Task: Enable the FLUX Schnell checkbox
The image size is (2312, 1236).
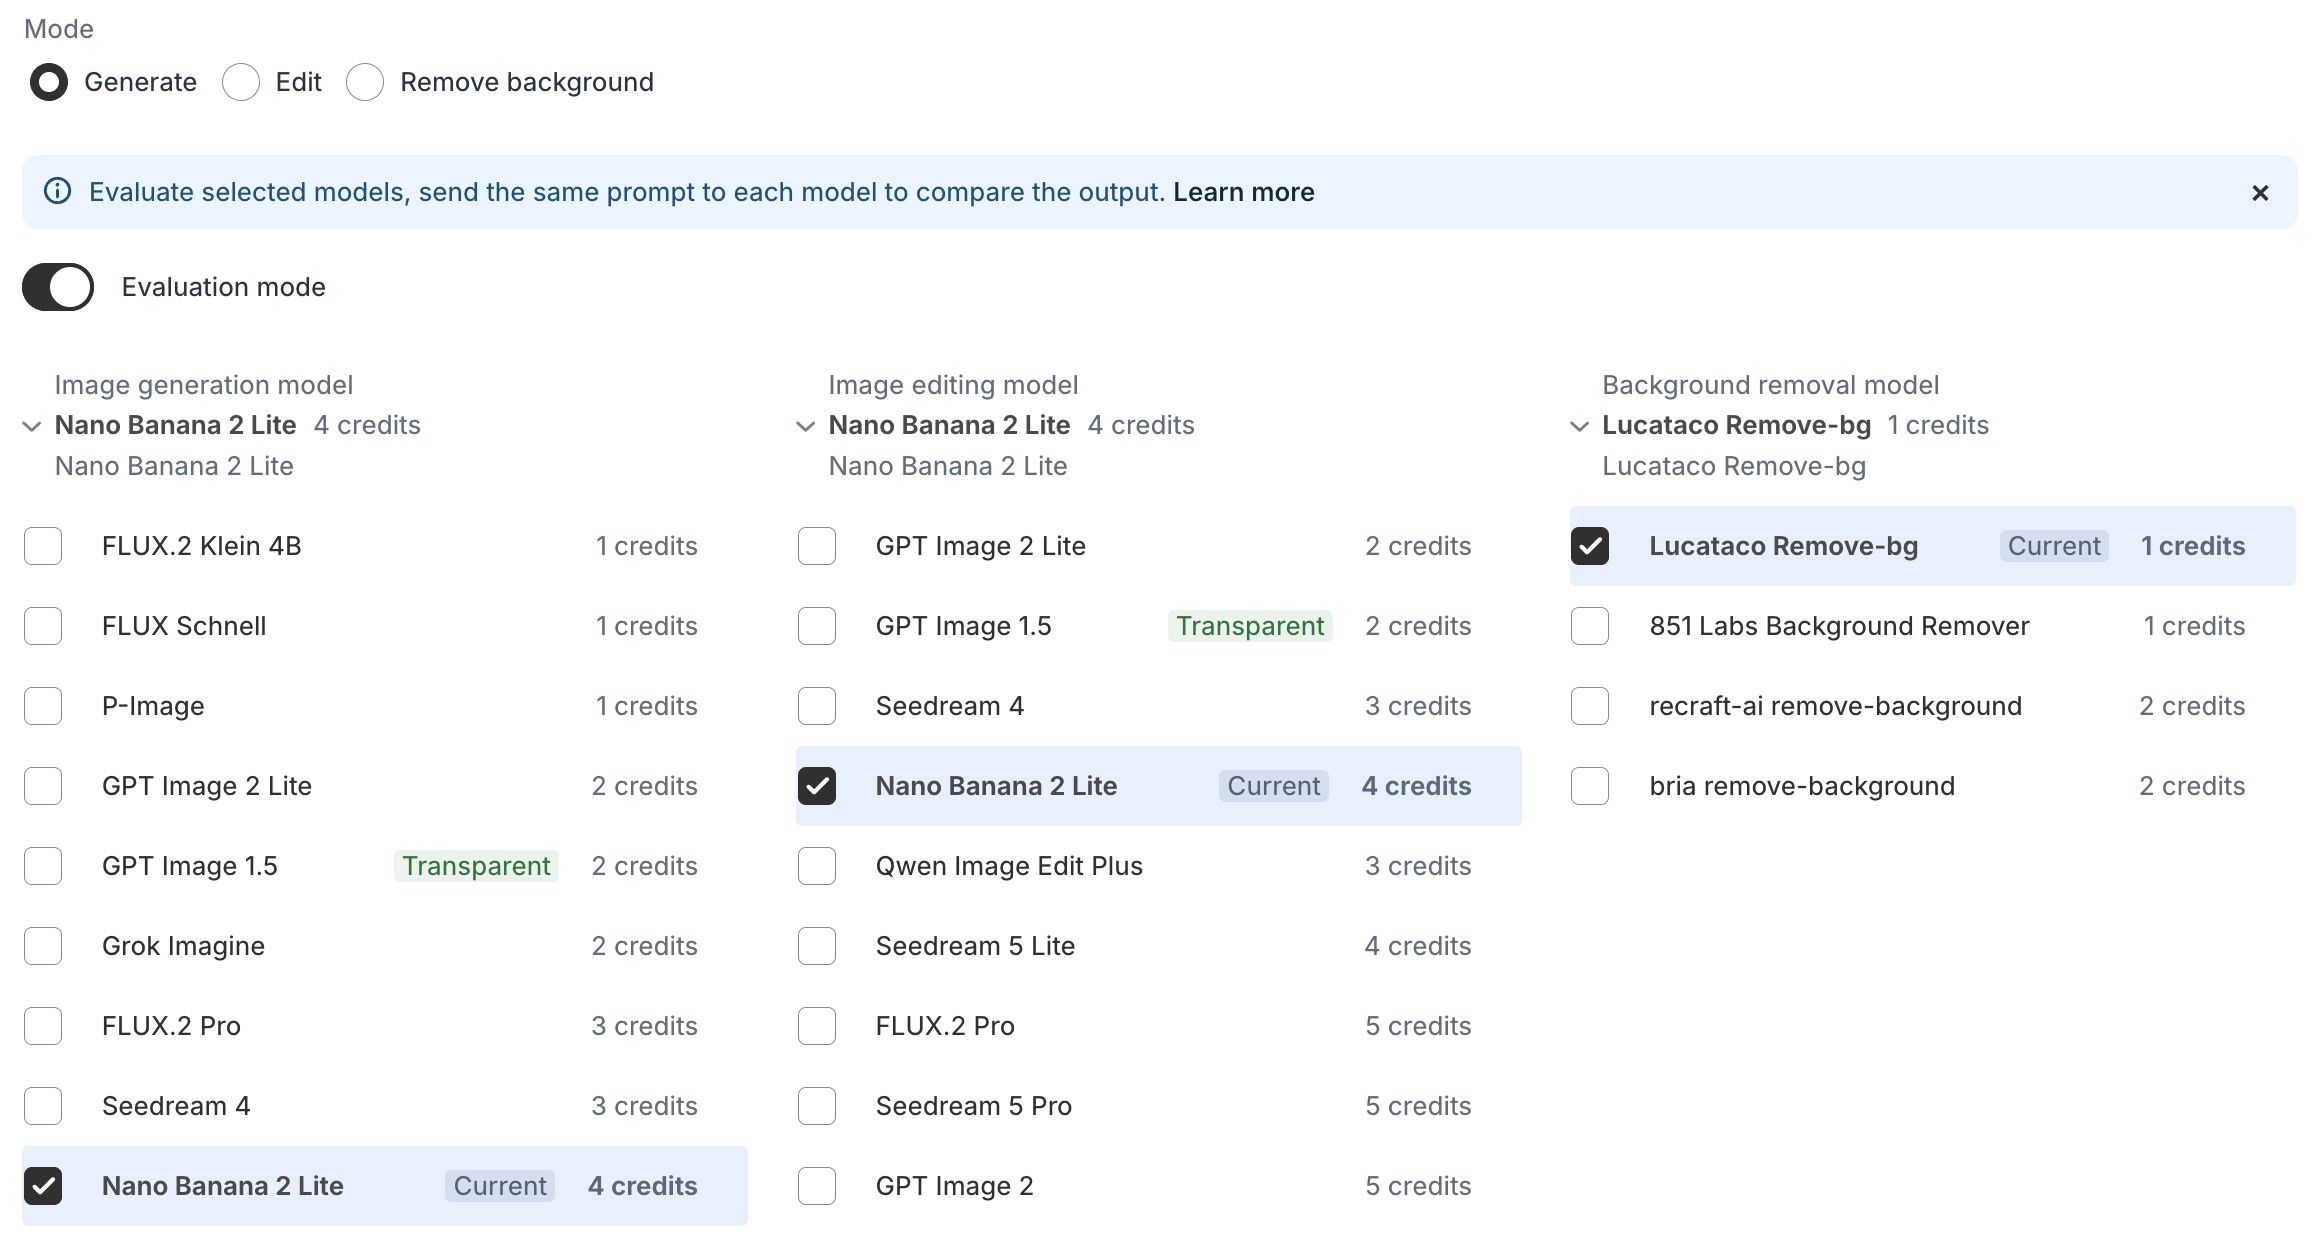Action: click(x=43, y=626)
